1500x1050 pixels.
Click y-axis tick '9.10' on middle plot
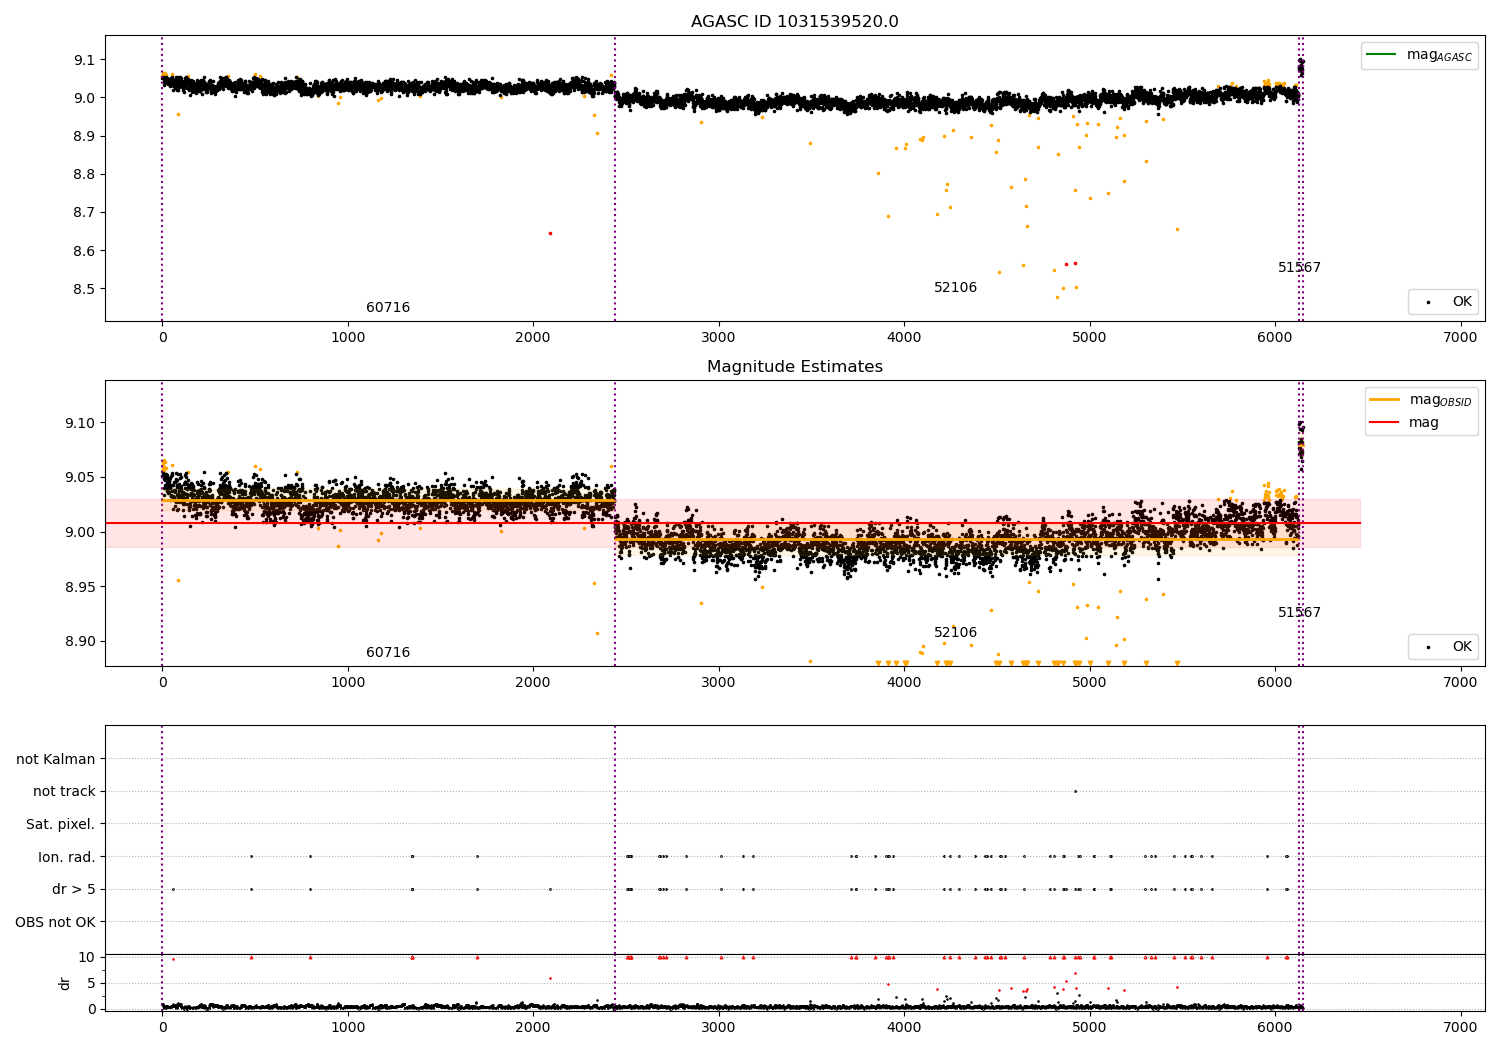[x=81, y=423]
